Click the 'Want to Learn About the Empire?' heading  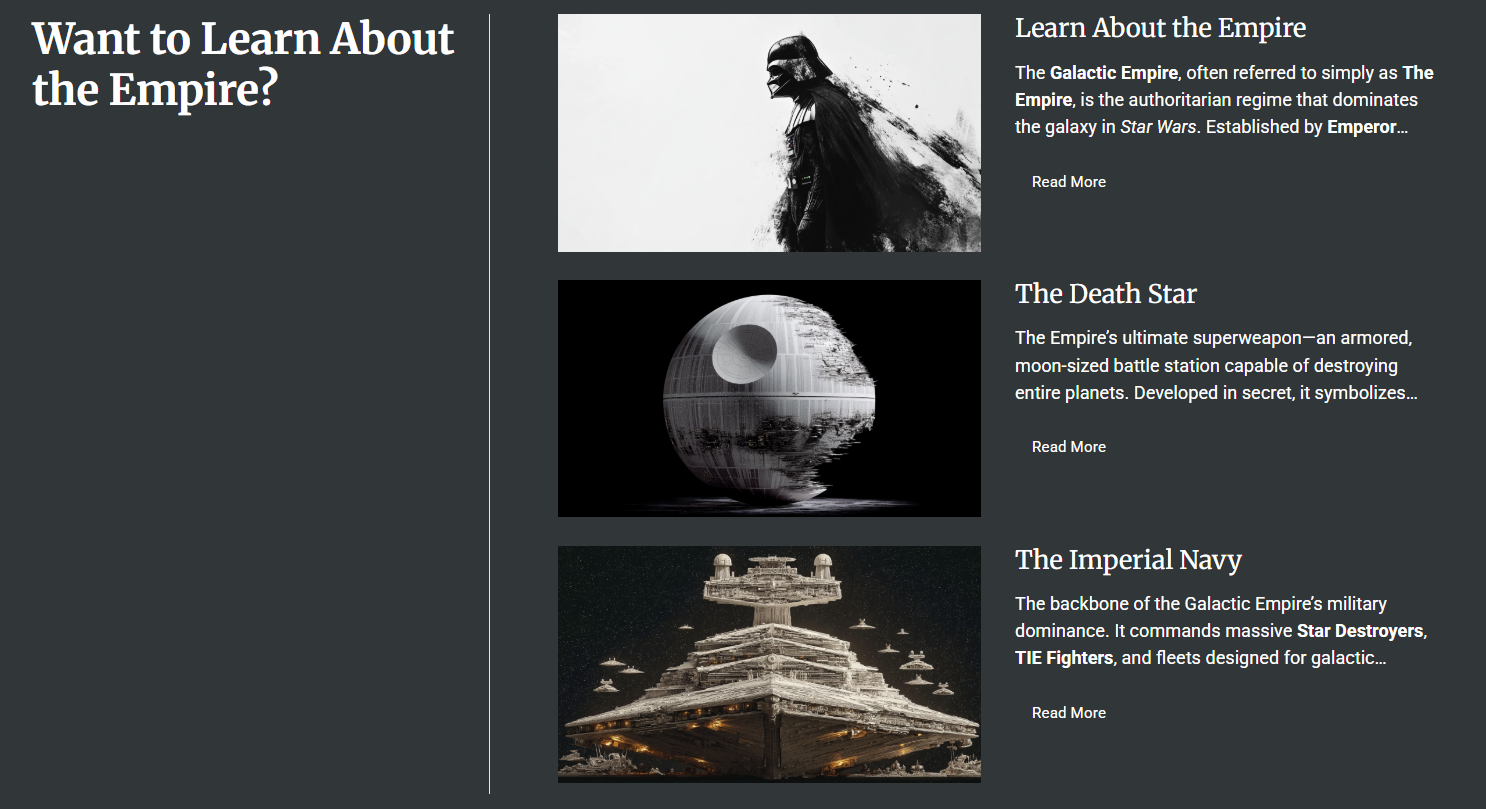click(x=243, y=64)
